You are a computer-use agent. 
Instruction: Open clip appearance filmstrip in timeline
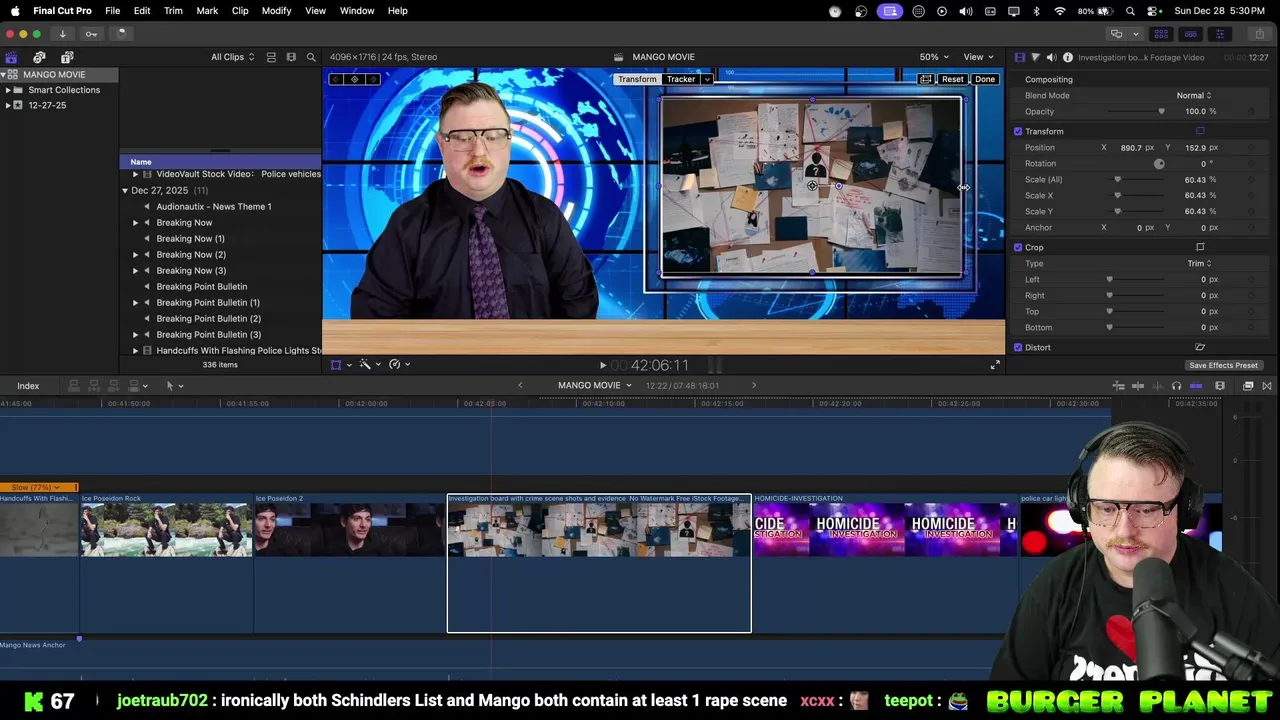coord(1219,385)
